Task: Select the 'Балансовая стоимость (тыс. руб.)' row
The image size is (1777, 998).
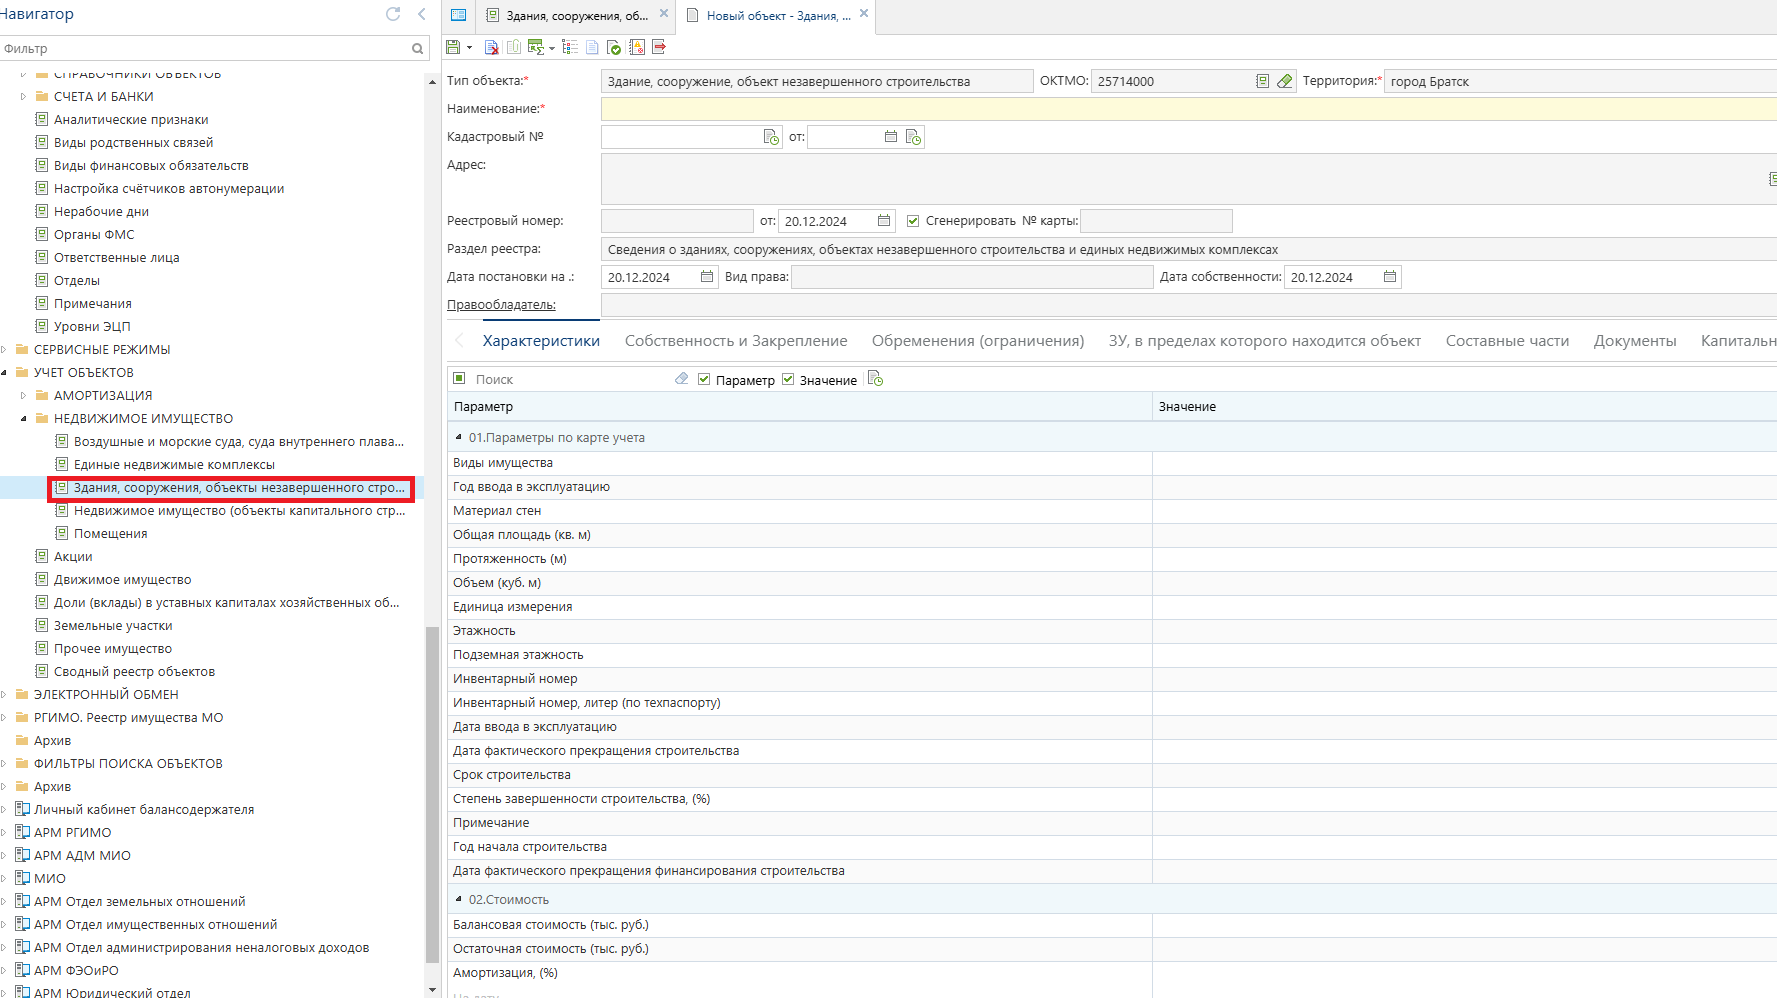Action: (1112, 925)
